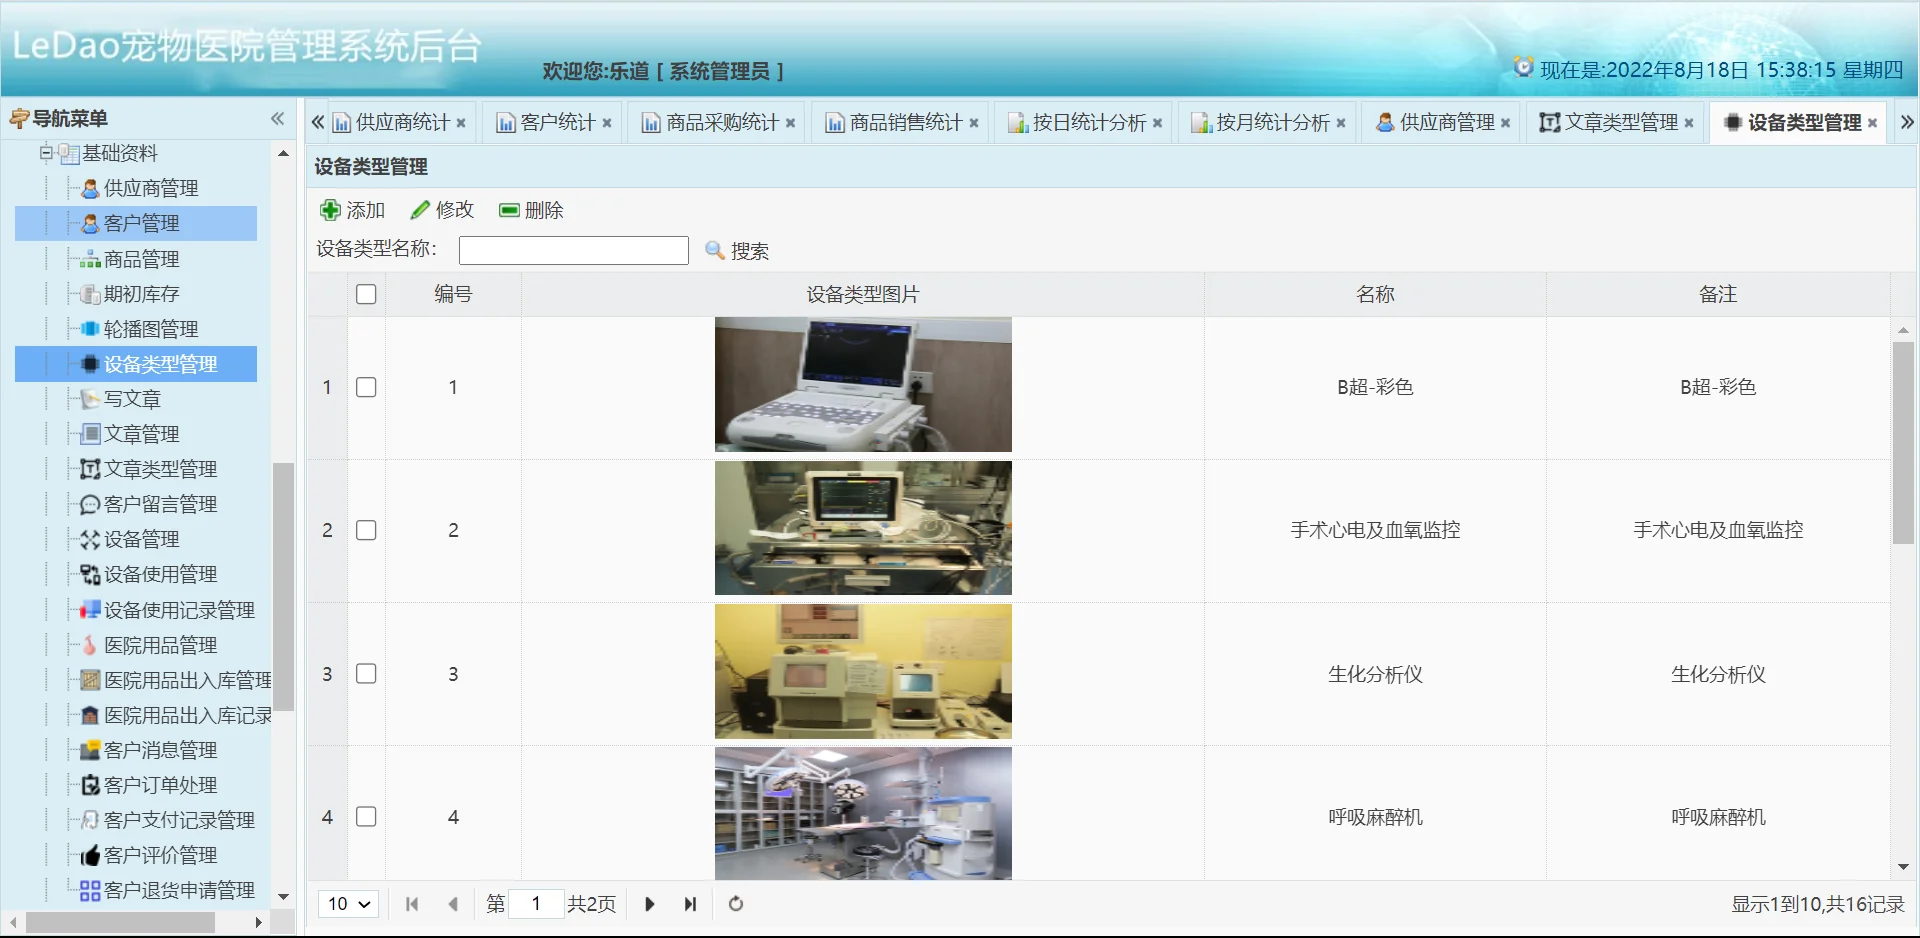Viewport: 1920px width, 938px height.
Task: Click the refresh icon in the pagination bar
Action: (735, 904)
